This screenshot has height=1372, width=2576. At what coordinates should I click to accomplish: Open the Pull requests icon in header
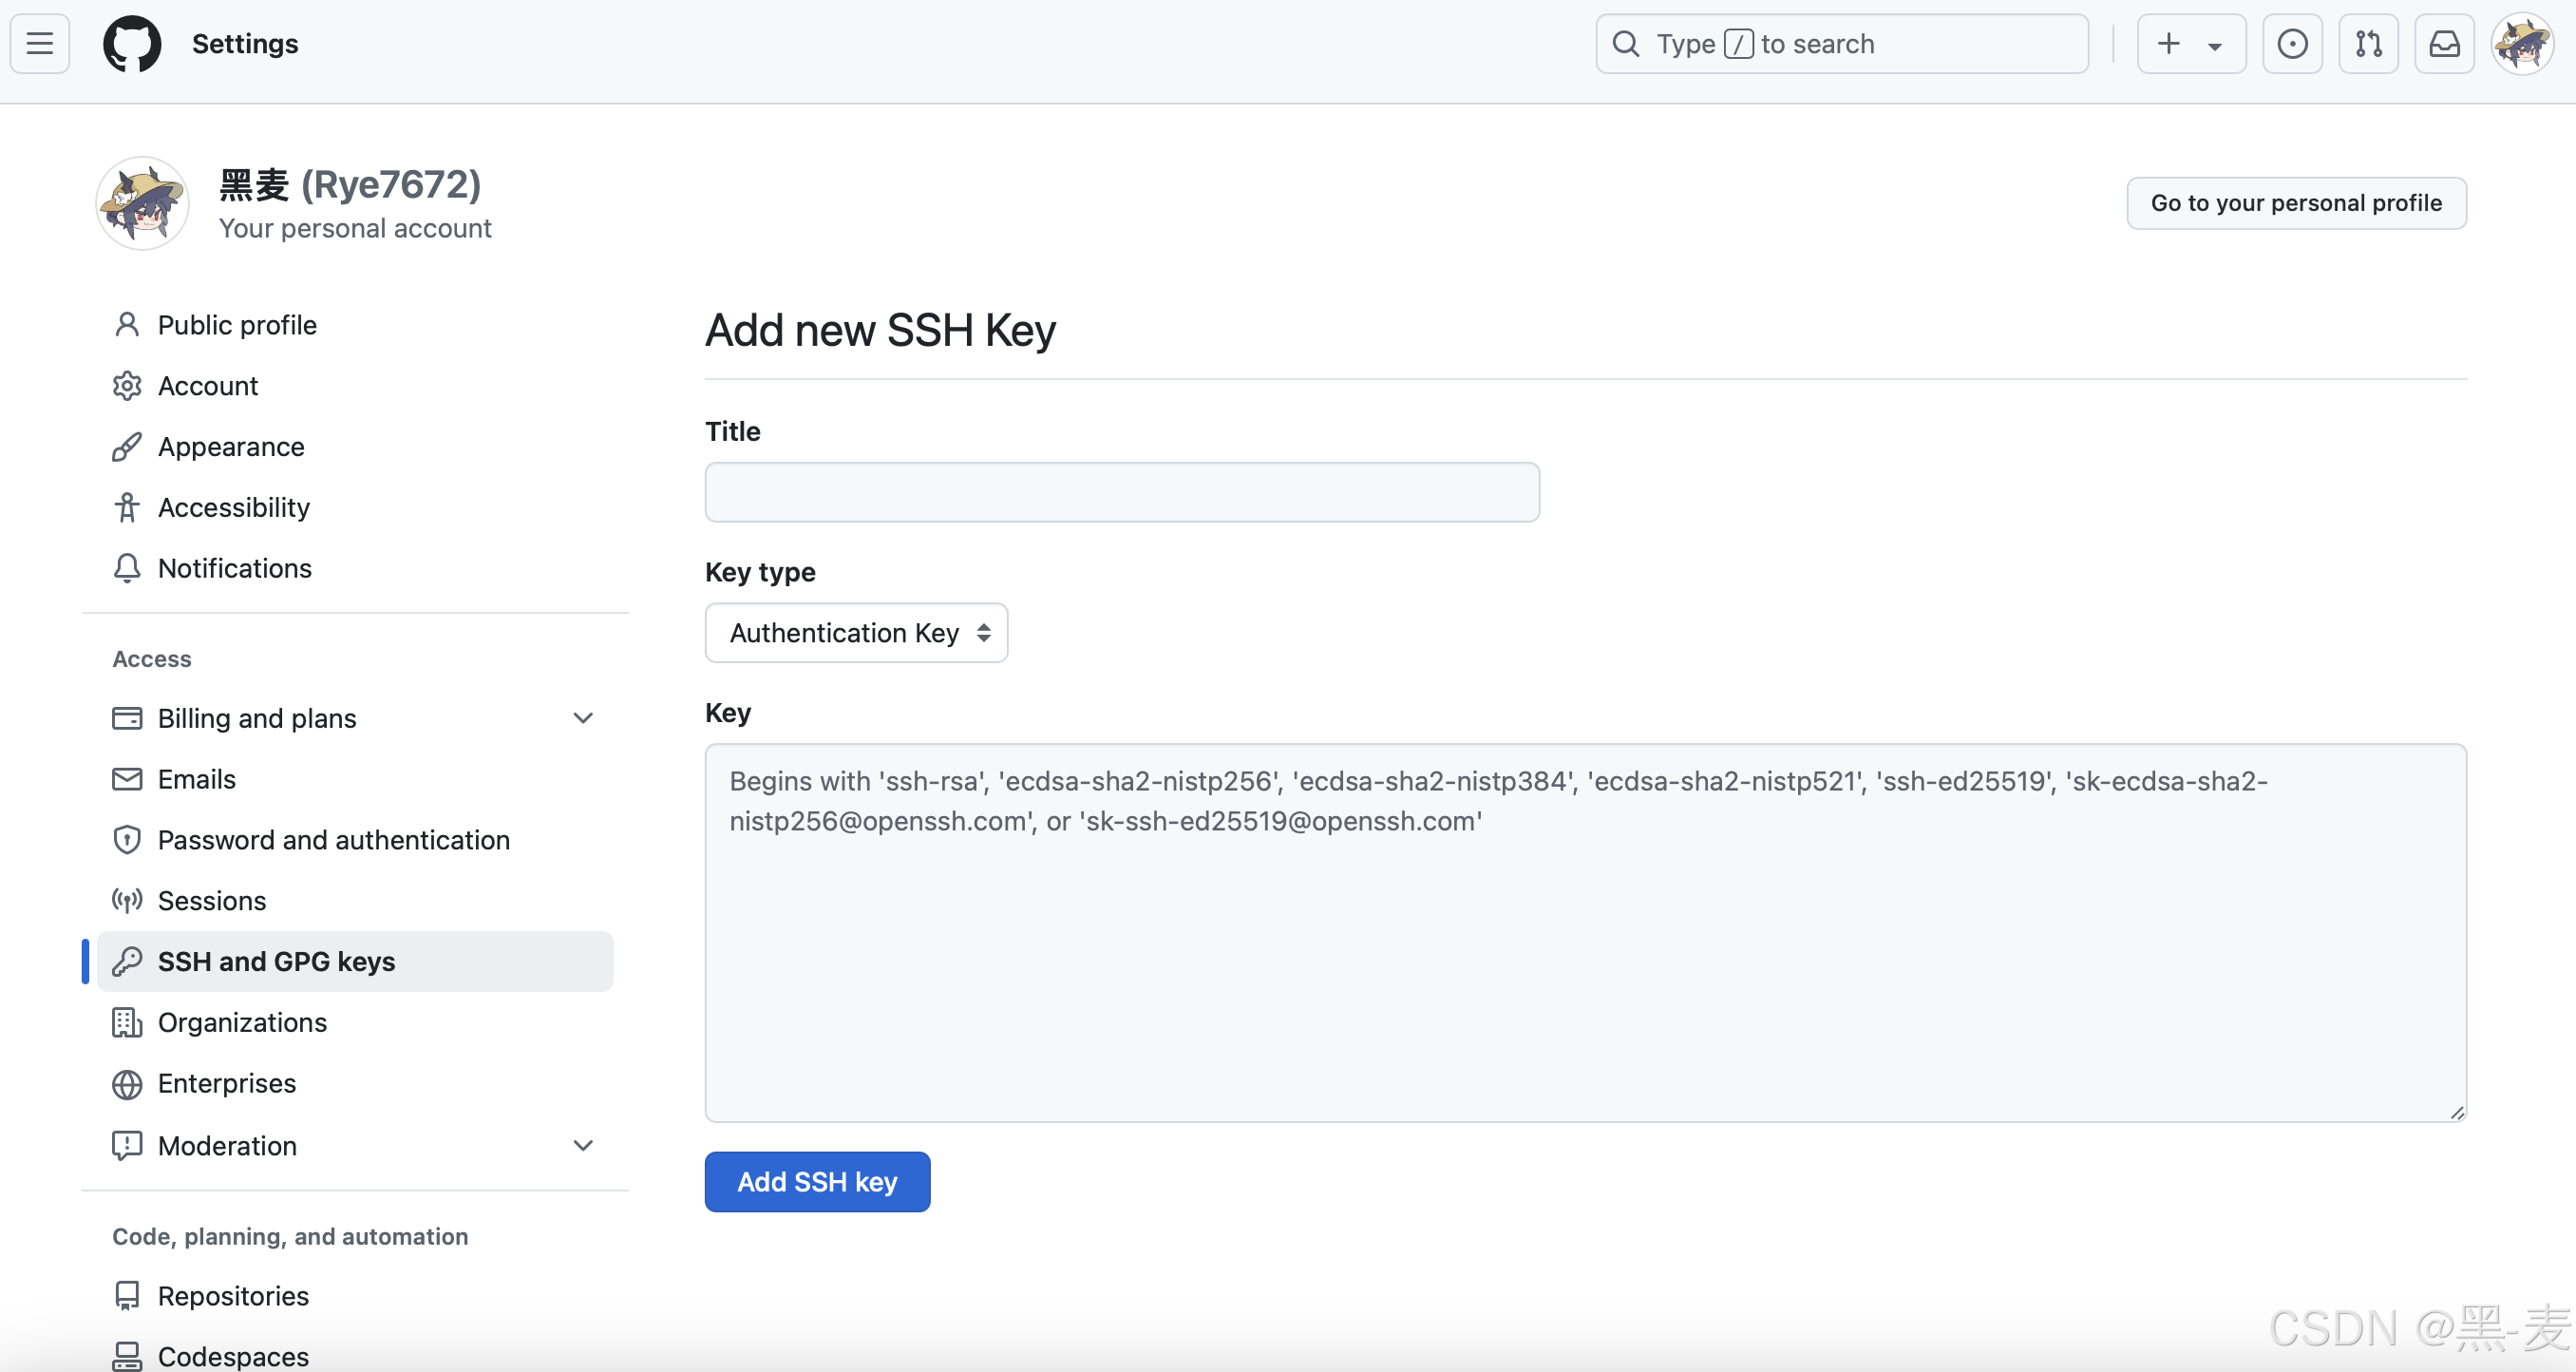click(x=2368, y=44)
